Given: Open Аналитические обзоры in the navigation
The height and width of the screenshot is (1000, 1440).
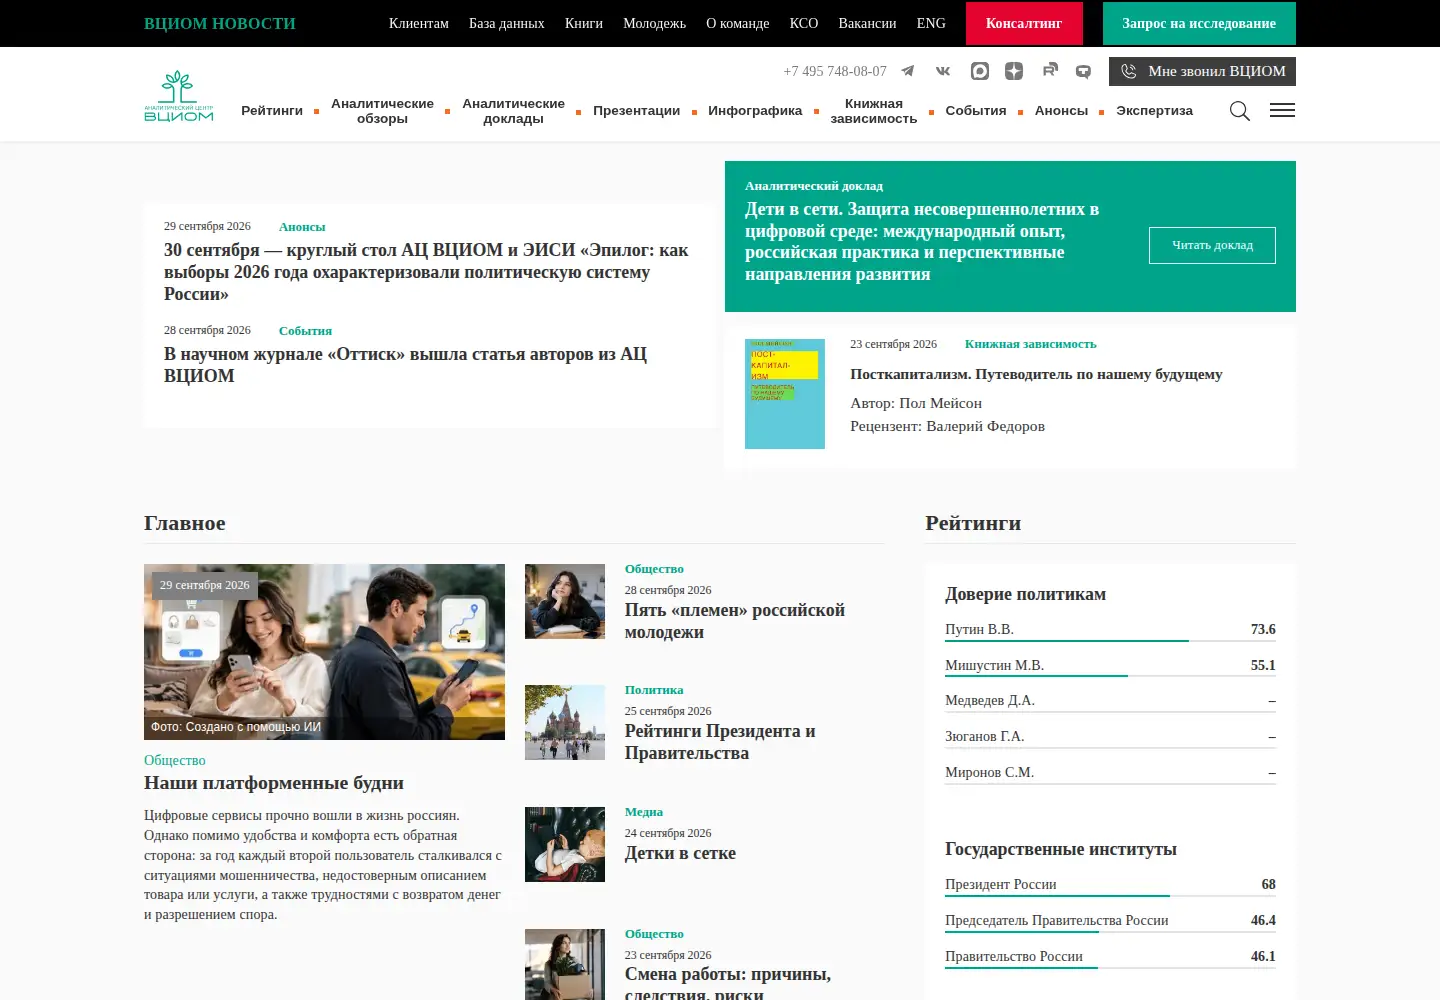Looking at the screenshot, I should point(382,111).
